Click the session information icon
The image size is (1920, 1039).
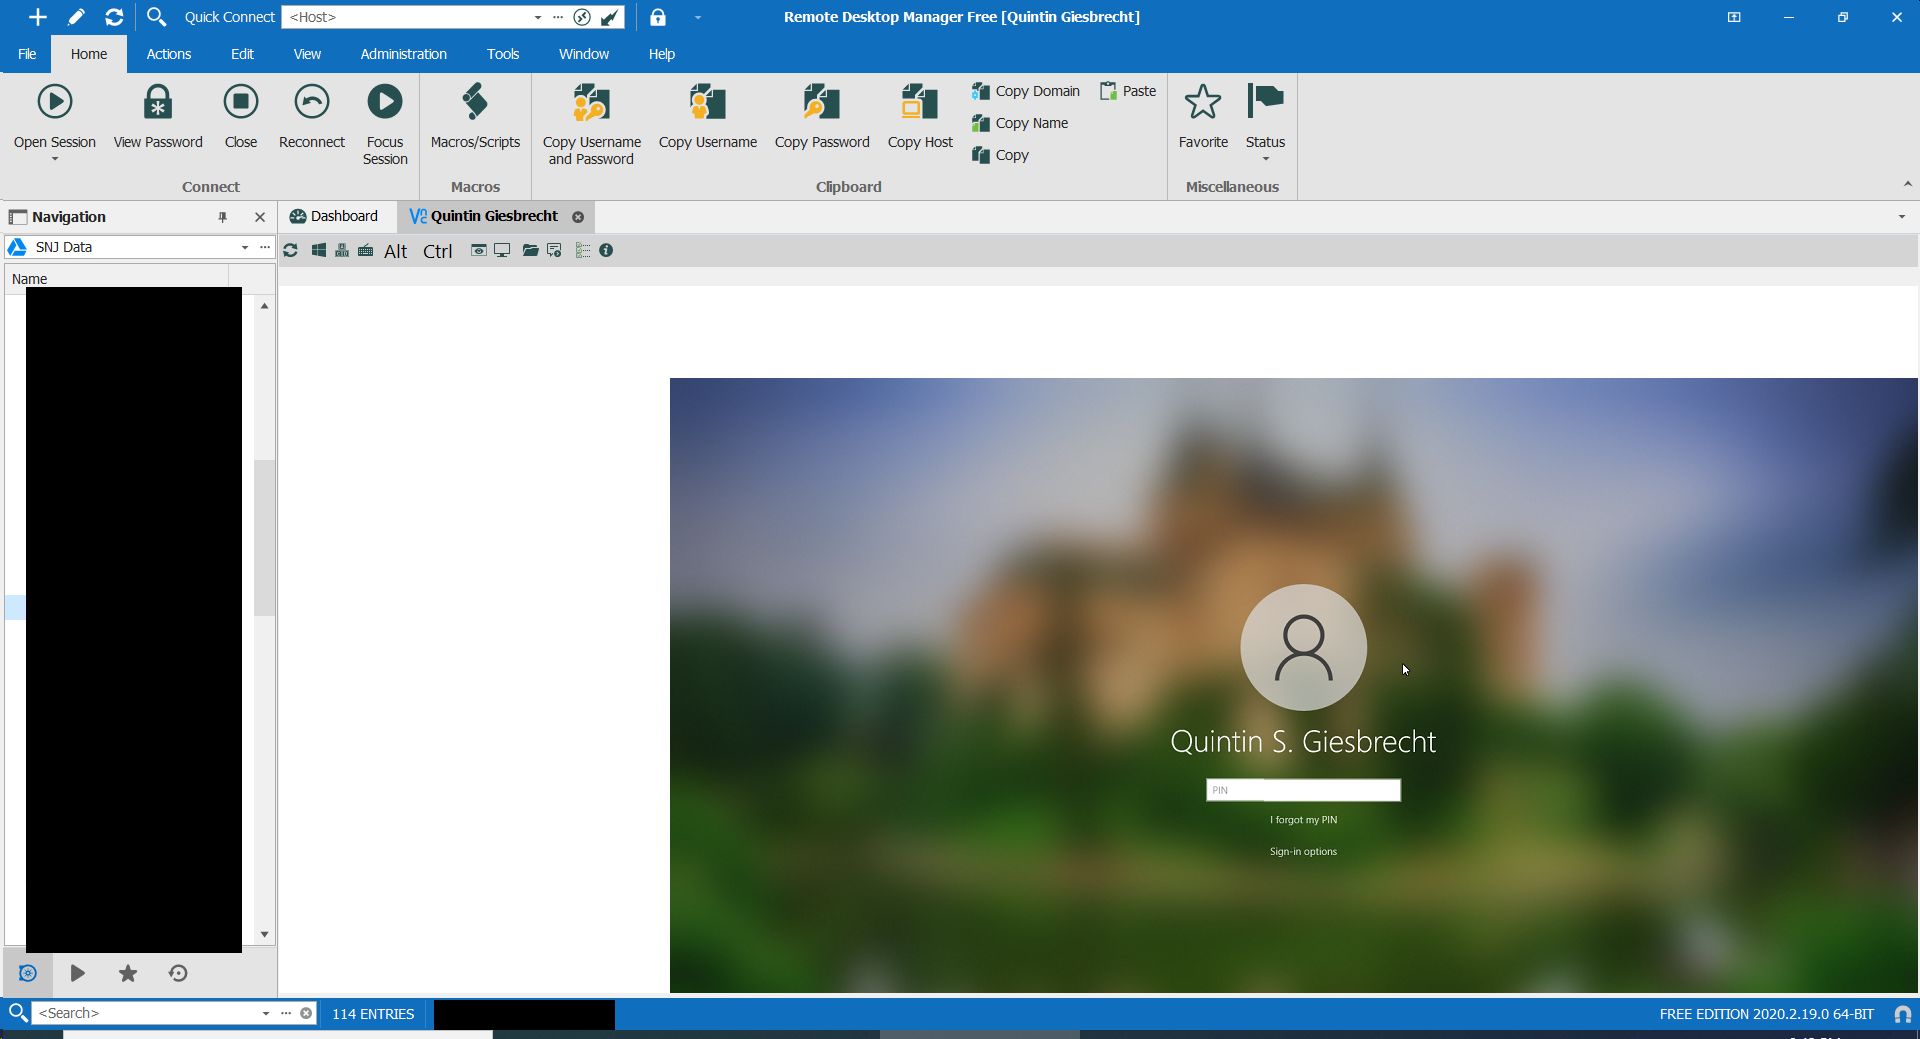607,251
